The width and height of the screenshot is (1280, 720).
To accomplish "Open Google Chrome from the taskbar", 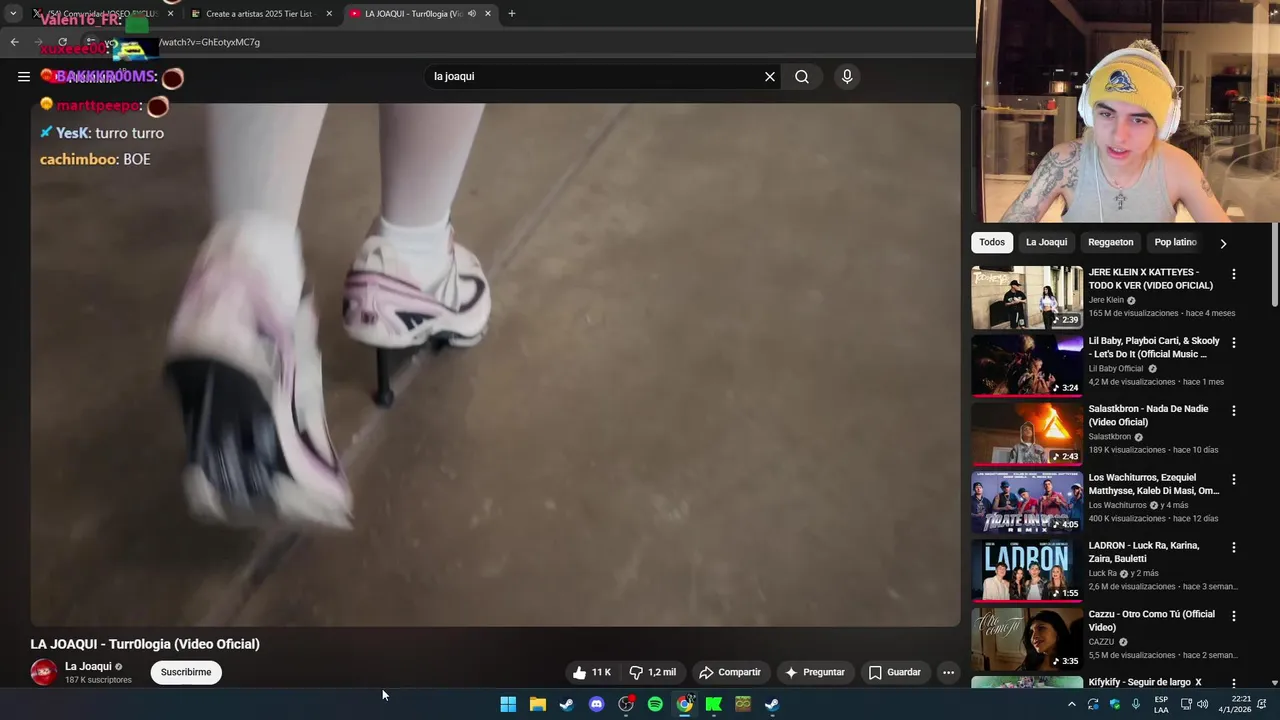I will click(x=684, y=704).
